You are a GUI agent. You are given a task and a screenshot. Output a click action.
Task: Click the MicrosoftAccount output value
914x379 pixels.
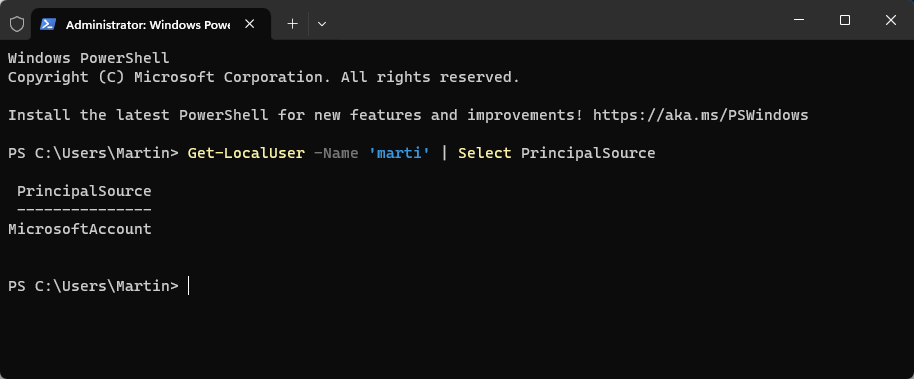pos(80,229)
